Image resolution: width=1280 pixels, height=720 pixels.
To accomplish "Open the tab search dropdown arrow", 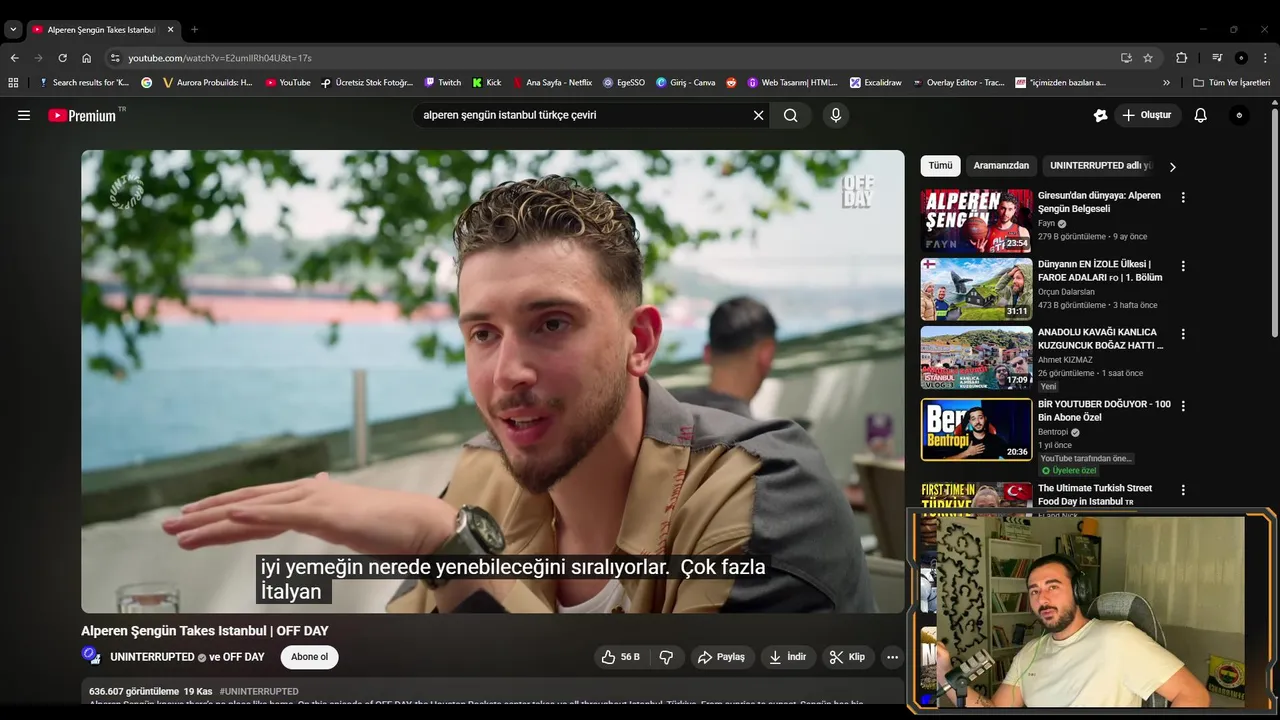I will 13,30.
